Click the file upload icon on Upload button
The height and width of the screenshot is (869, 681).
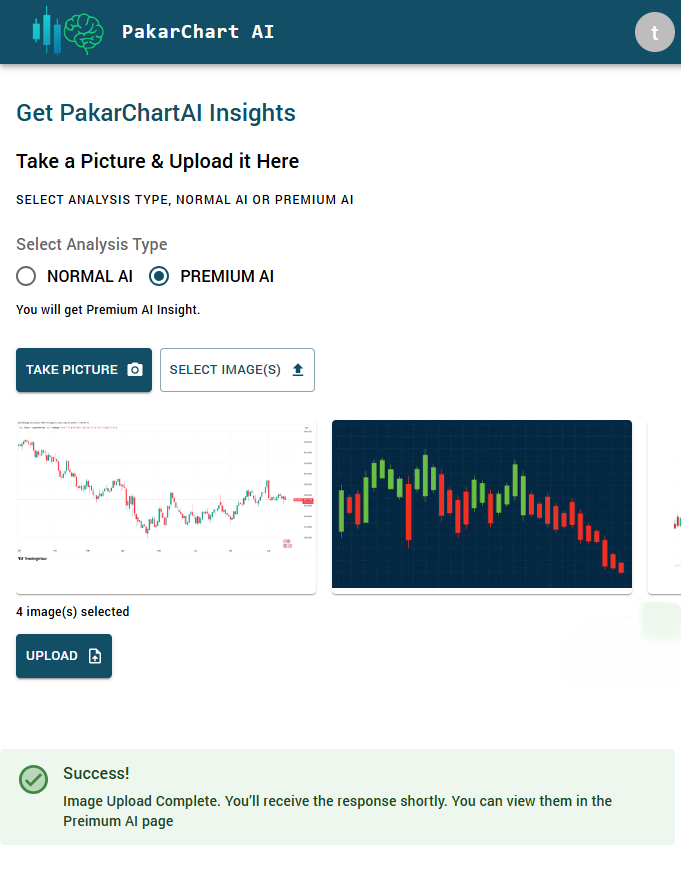click(x=95, y=656)
